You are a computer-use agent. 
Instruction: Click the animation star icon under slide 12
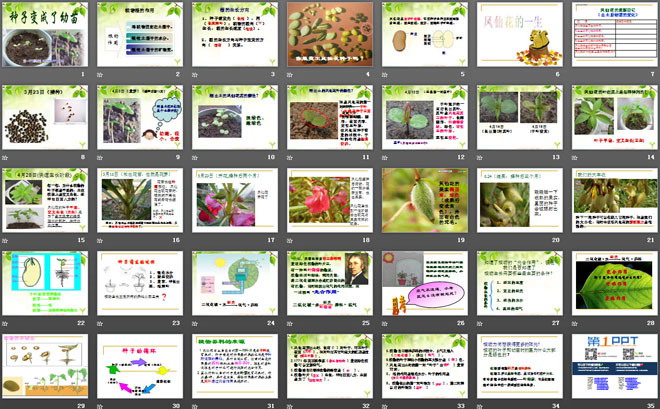coord(385,158)
